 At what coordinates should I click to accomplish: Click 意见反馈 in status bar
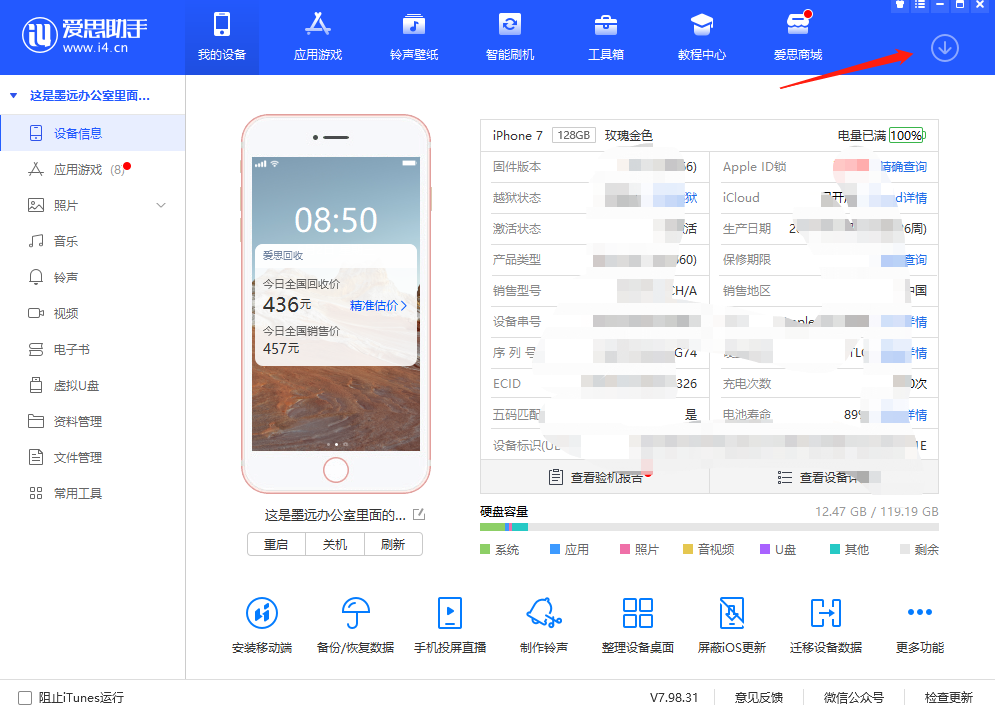758,697
